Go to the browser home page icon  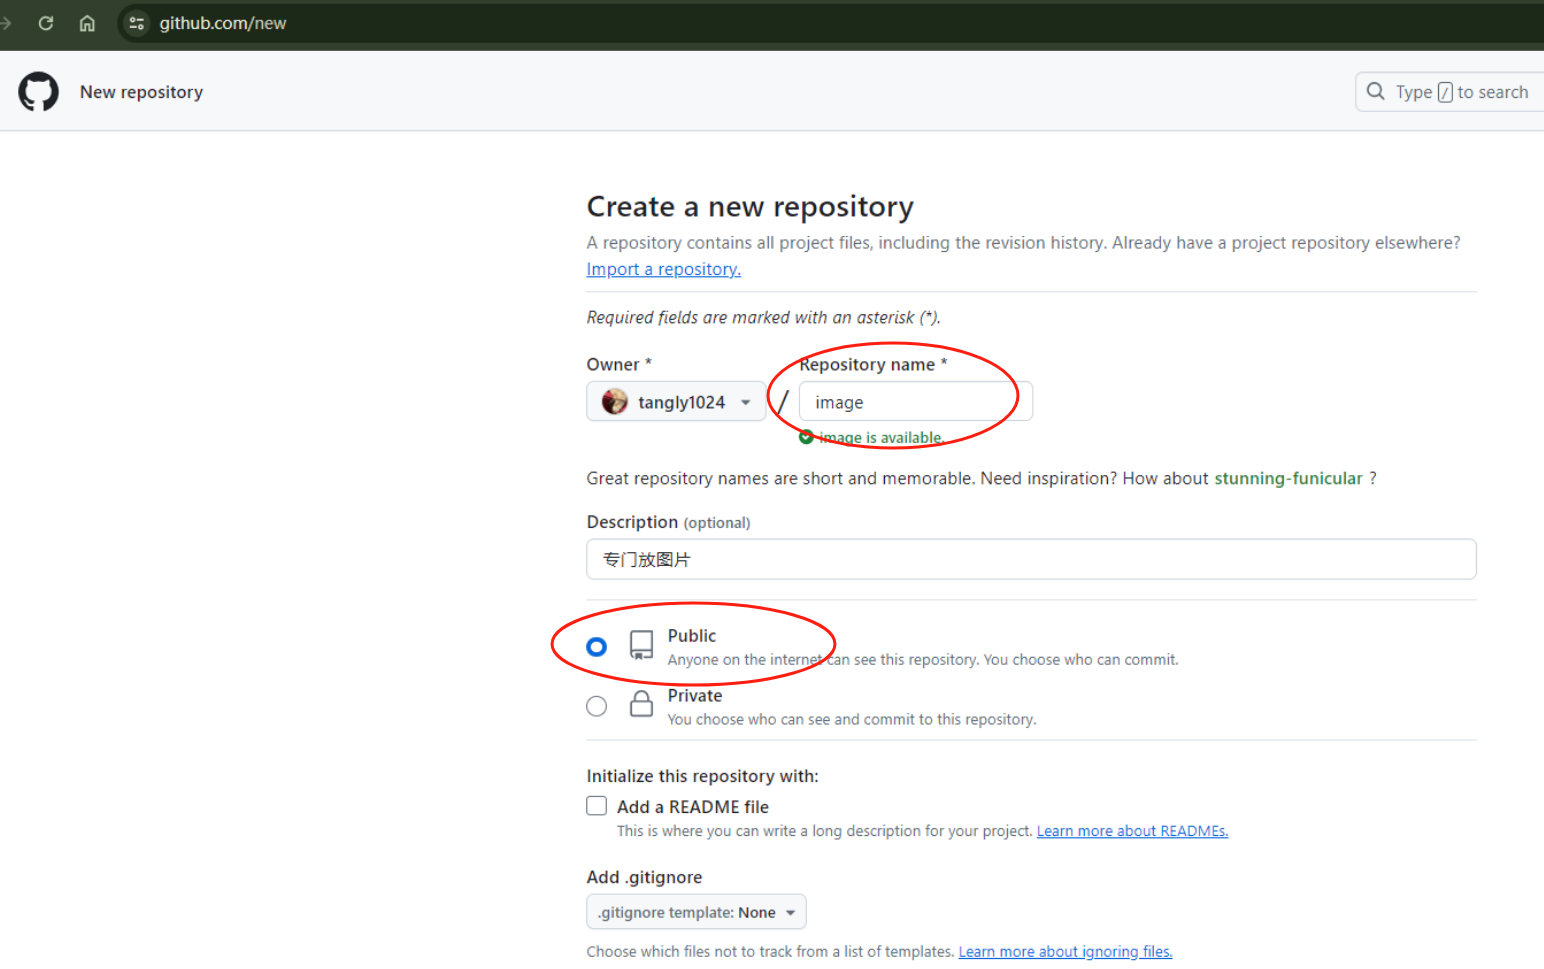point(87,23)
